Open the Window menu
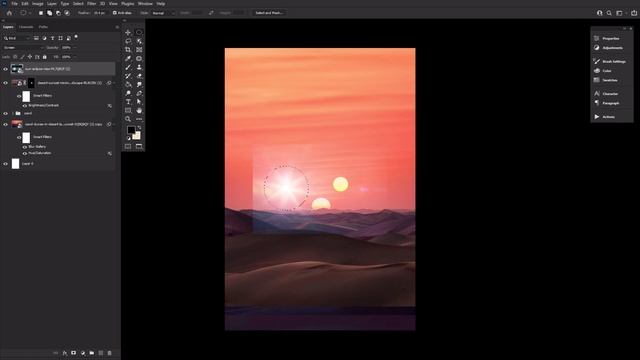 (145, 4)
